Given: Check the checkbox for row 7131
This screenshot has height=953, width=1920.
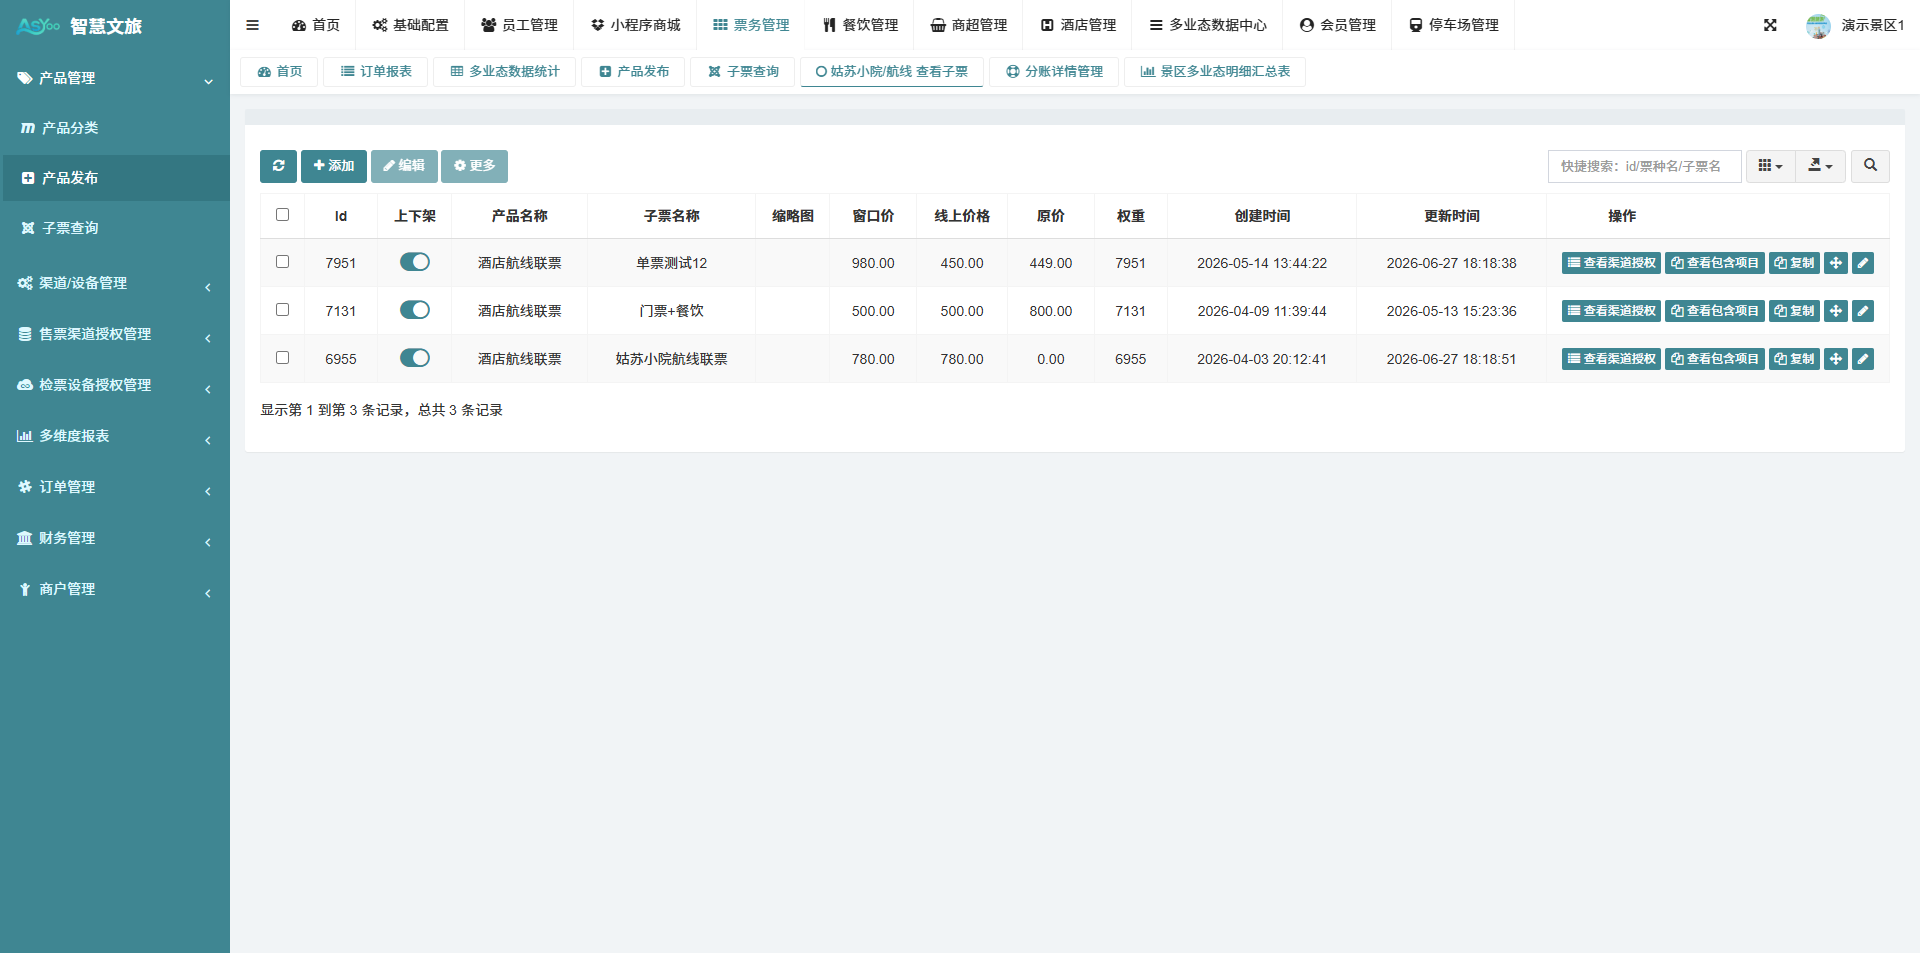Looking at the screenshot, I should tap(282, 310).
